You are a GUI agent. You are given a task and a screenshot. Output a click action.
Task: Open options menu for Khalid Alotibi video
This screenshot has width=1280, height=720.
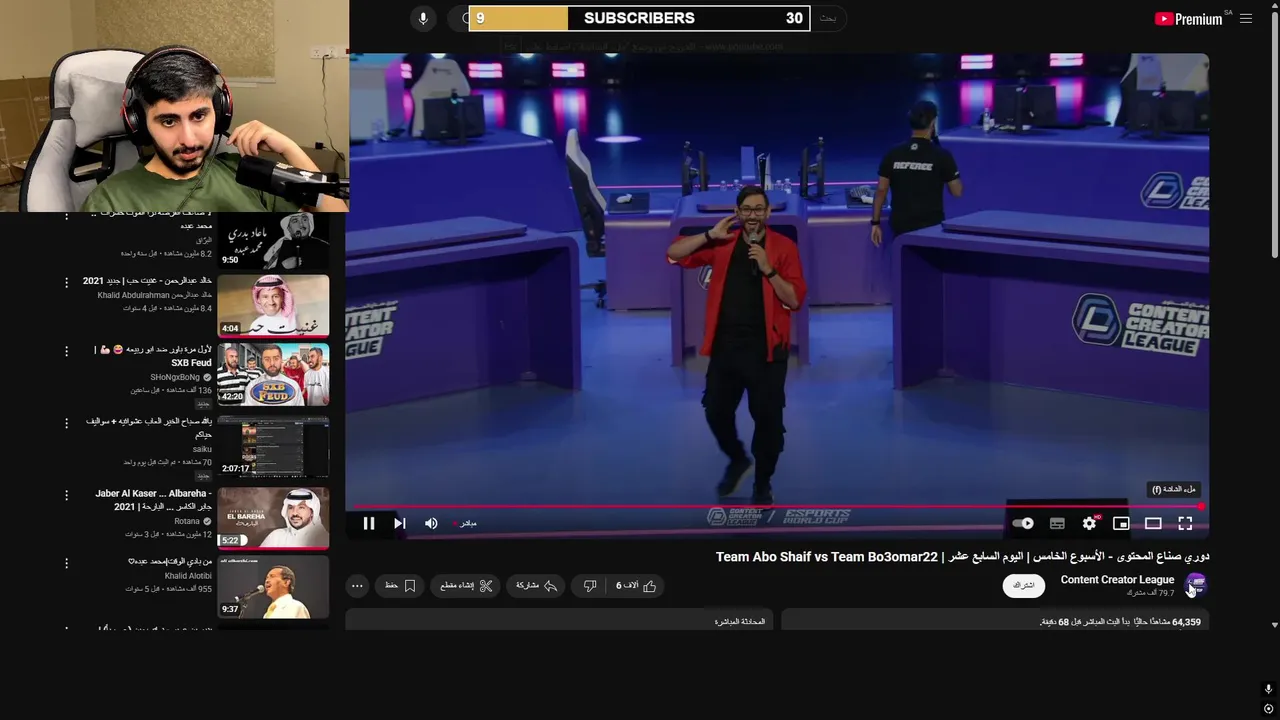click(67, 563)
